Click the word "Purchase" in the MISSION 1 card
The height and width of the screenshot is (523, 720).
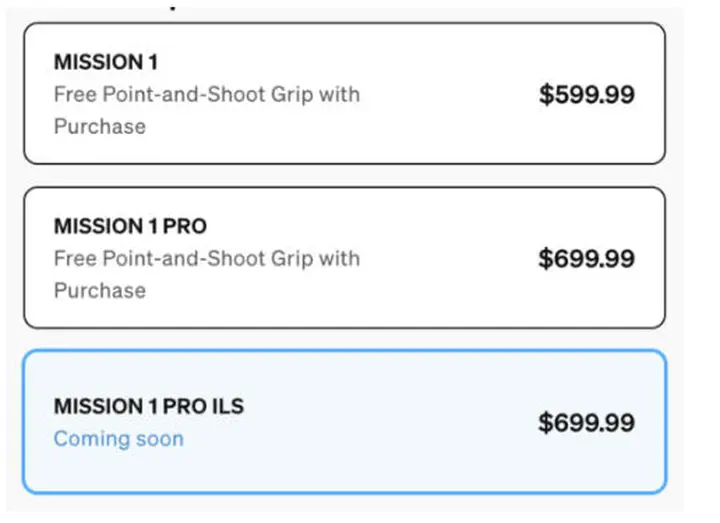tap(99, 127)
